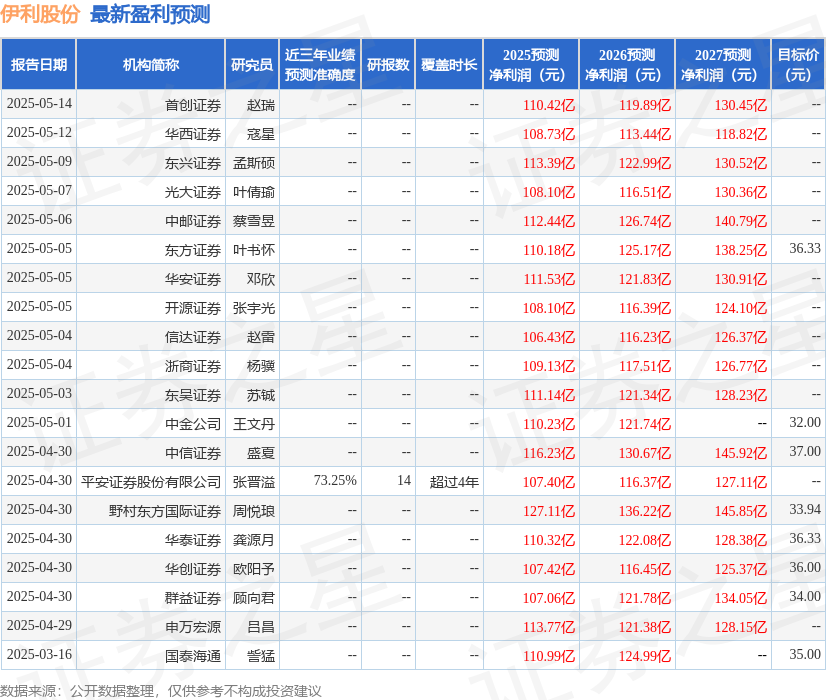
Task: Click the 33.94 target price
Action: (805, 509)
